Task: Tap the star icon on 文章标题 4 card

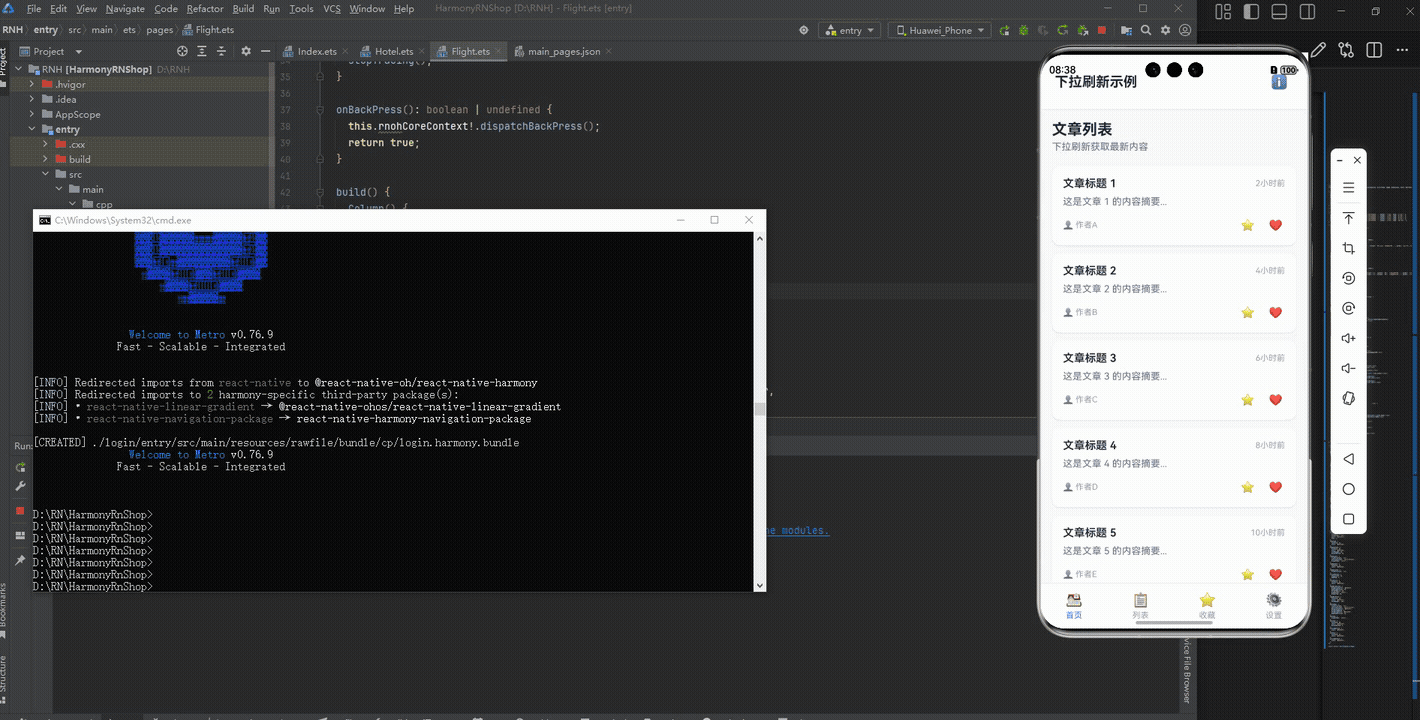Action: coord(1247,487)
